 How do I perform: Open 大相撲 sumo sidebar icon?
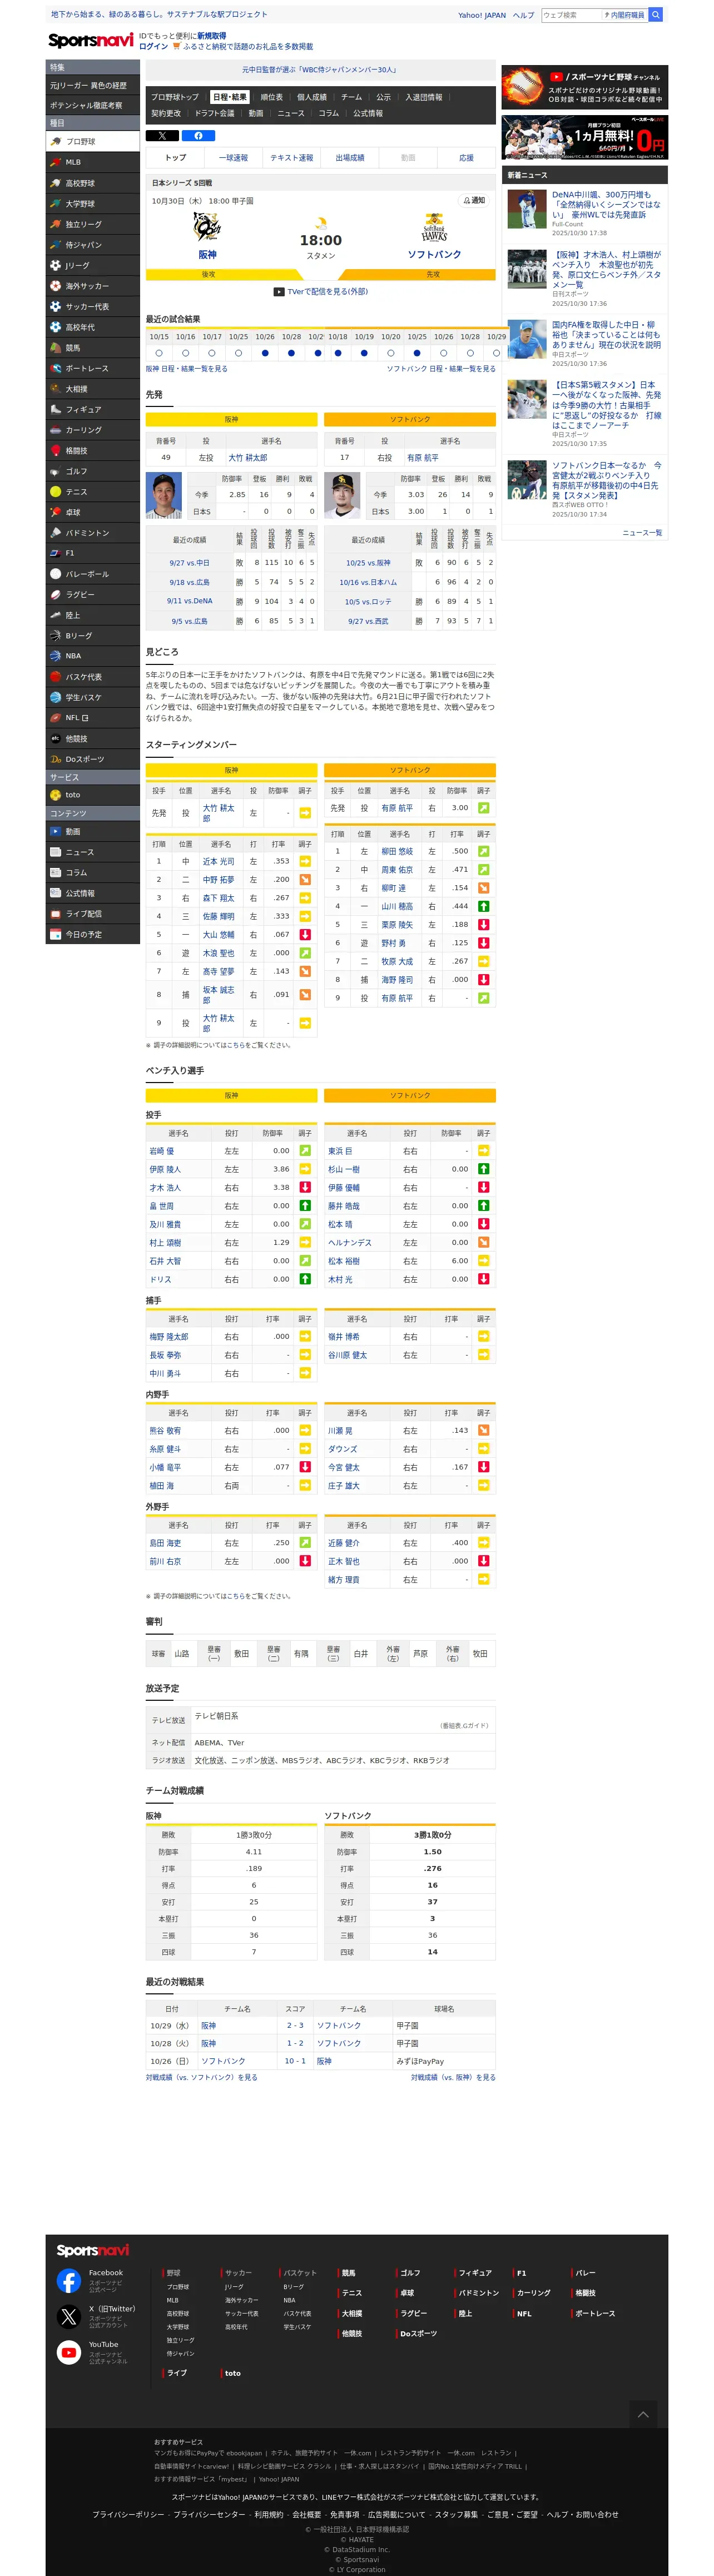56,389
